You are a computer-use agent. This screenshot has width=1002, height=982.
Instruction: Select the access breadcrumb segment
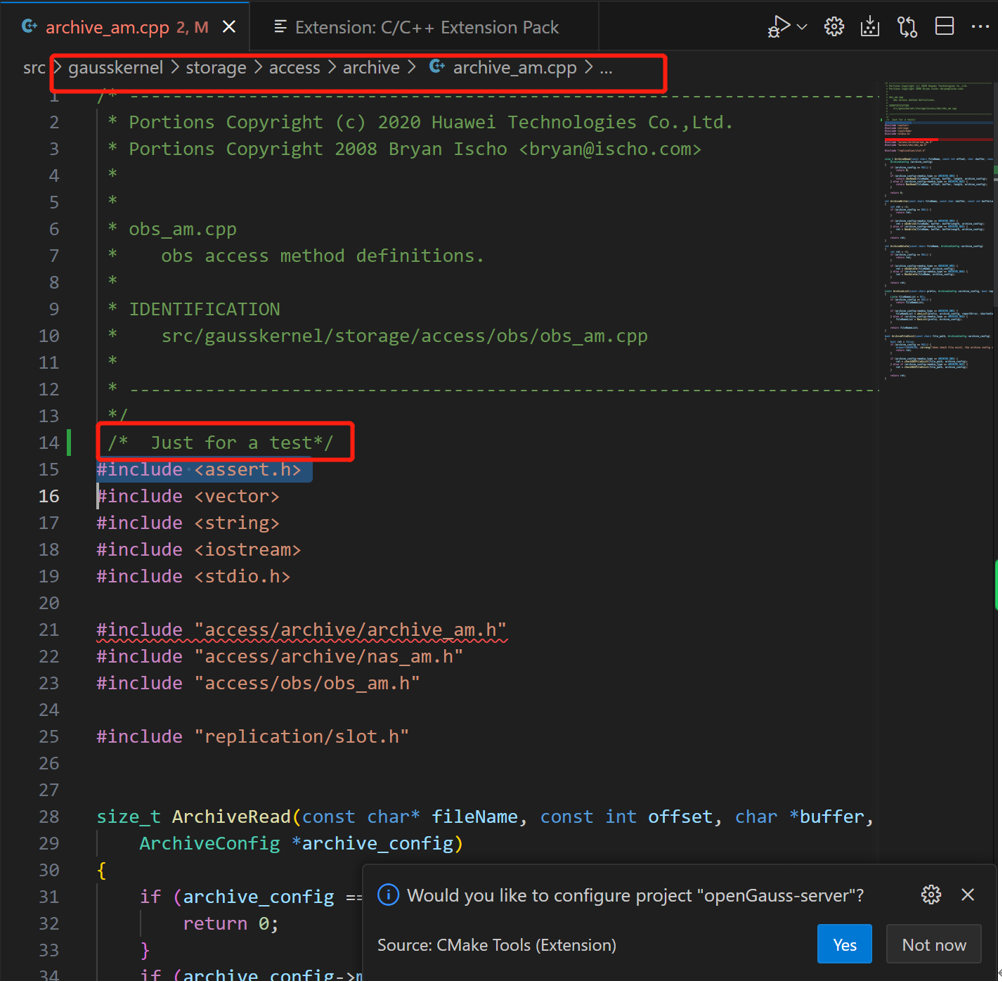click(294, 68)
